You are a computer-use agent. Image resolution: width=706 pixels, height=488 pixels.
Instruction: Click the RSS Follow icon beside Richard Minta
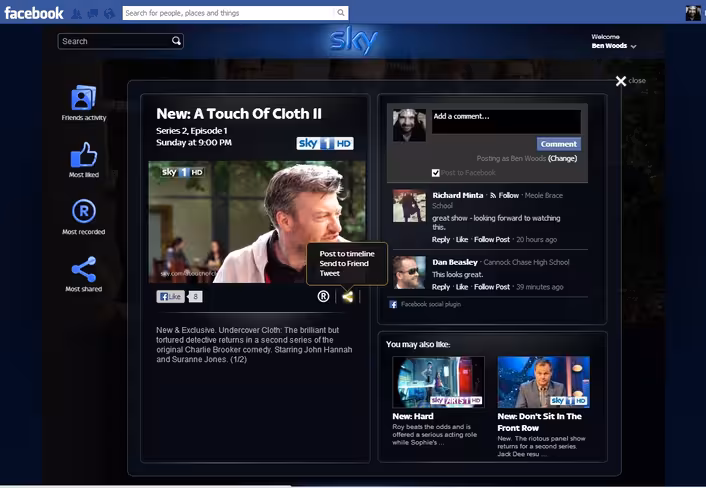point(493,195)
